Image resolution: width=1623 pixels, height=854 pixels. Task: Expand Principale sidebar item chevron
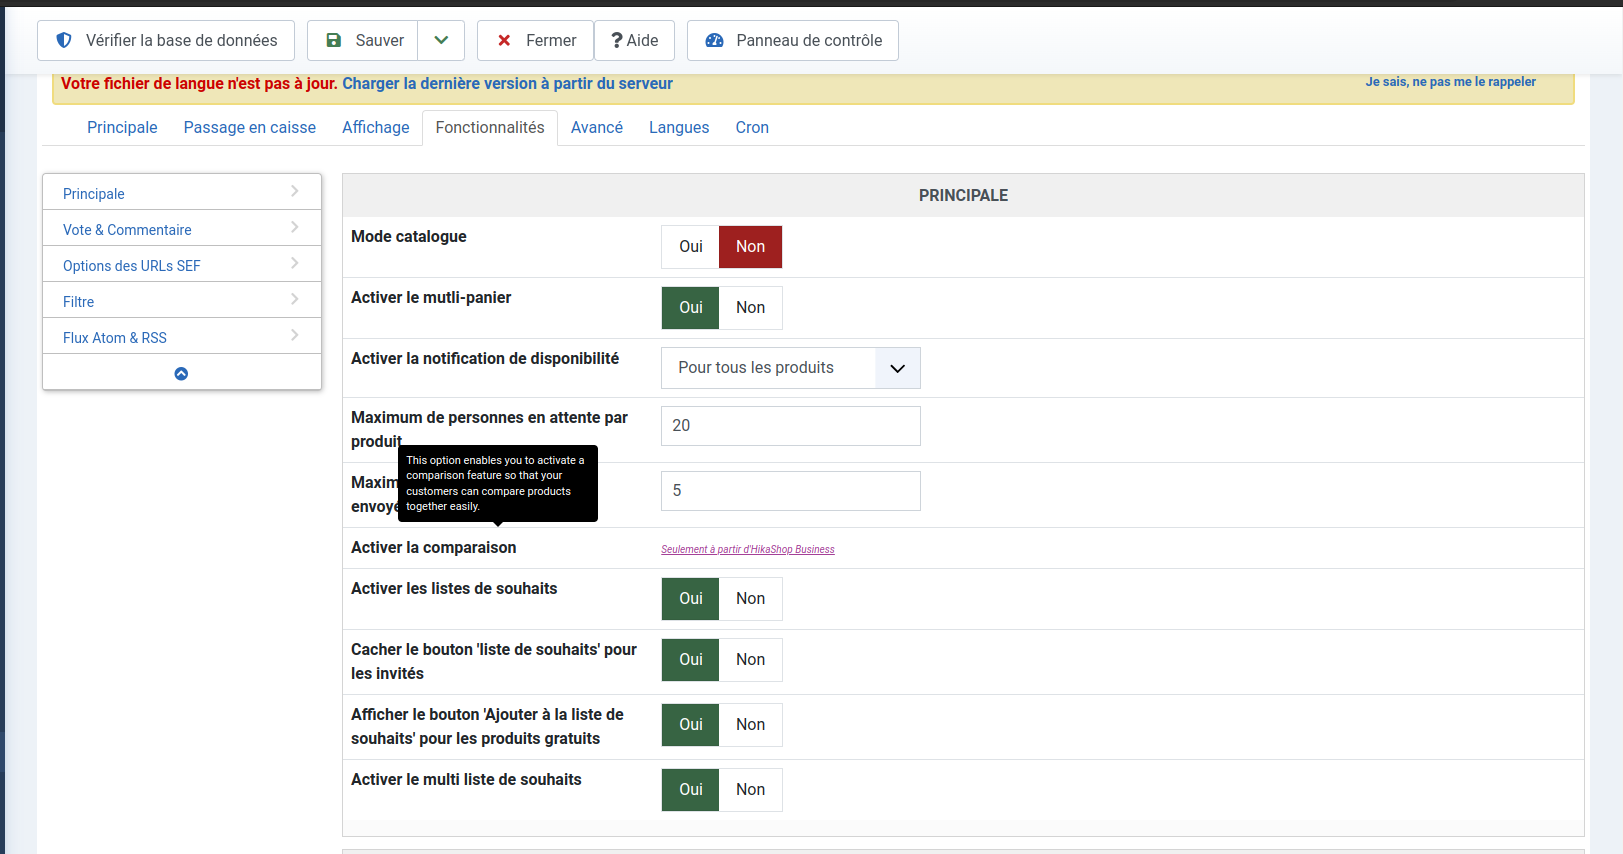tap(294, 191)
